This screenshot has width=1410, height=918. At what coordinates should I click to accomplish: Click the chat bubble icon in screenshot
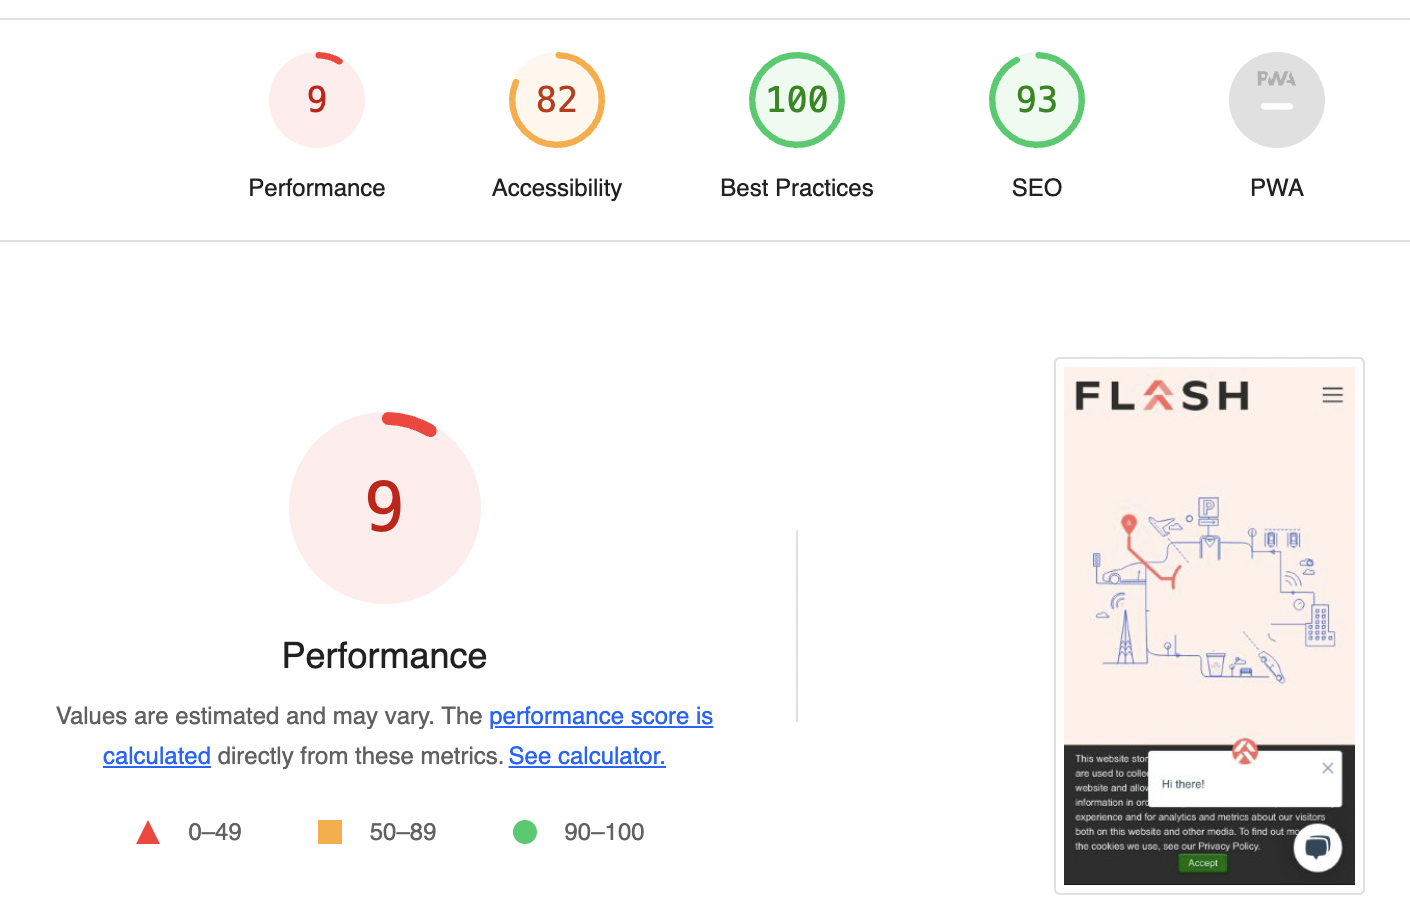pyautogui.click(x=1317, y=848)
